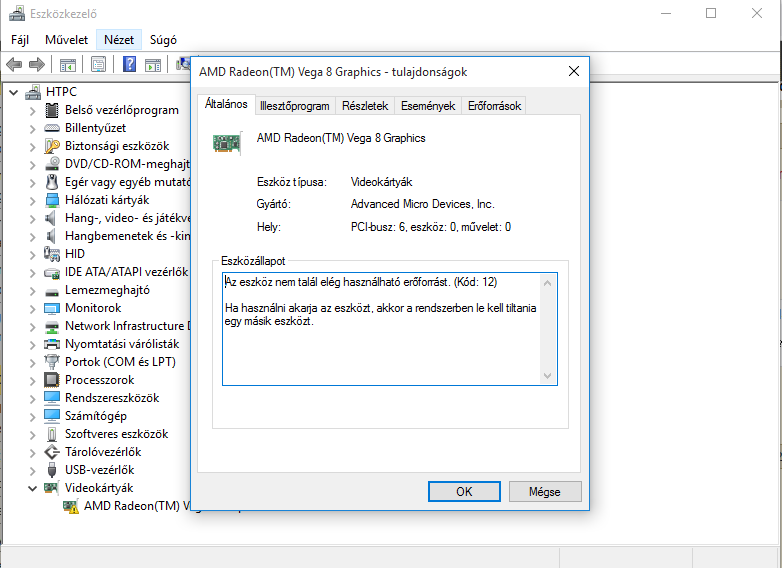Screen dimensions: 782x568
Task: Expand the Processzorok category
Action: point(32,380)
